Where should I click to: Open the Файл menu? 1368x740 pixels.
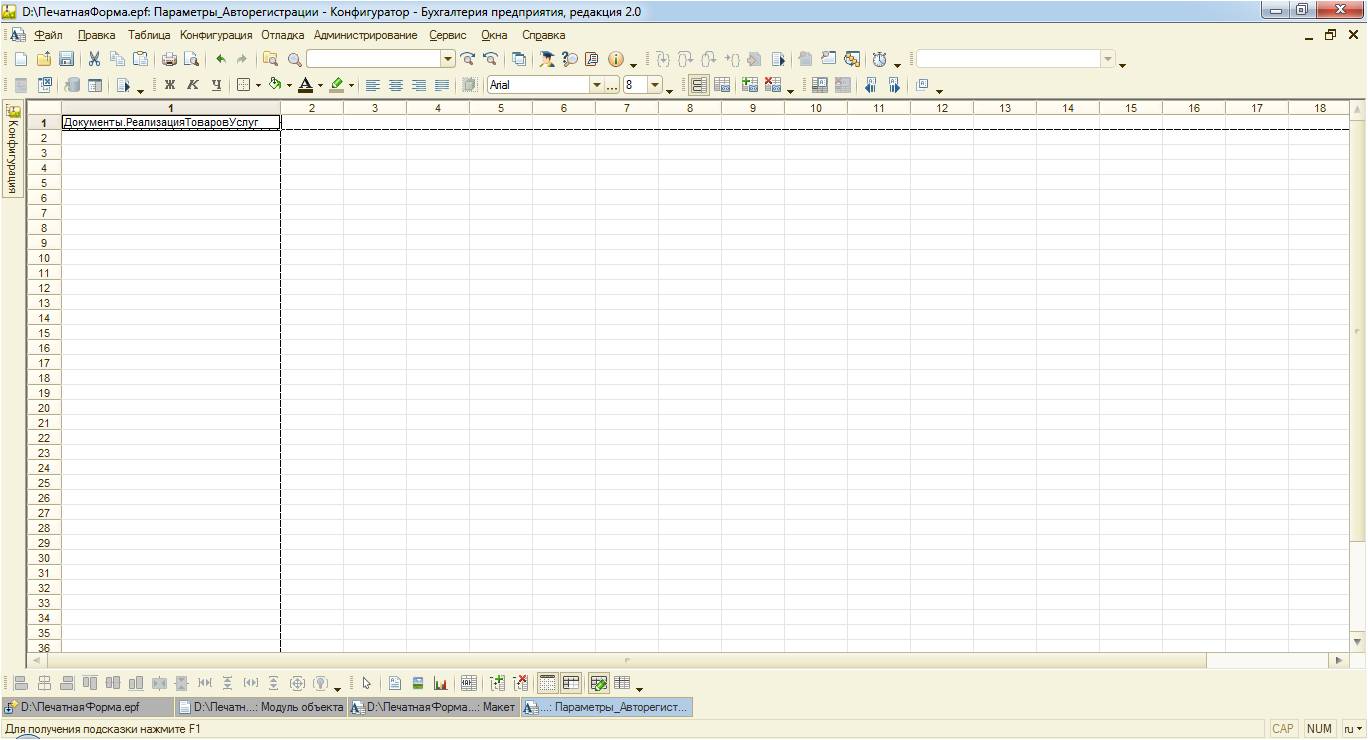[x=48, y=35]
